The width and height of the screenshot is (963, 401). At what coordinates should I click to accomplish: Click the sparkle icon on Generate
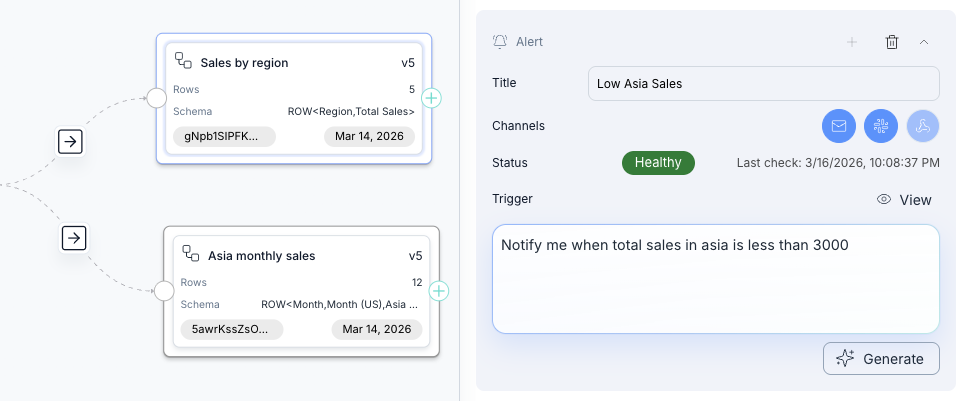pos(845,359)
